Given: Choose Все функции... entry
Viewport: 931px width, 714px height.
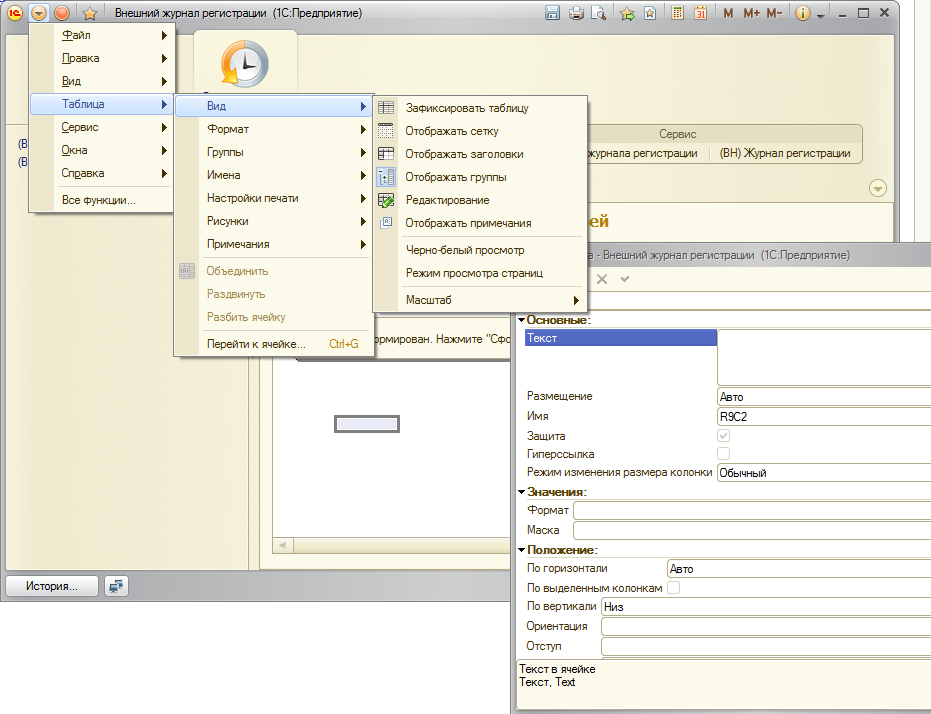Looking at the screenshot, I should click(x=102, y=200).
